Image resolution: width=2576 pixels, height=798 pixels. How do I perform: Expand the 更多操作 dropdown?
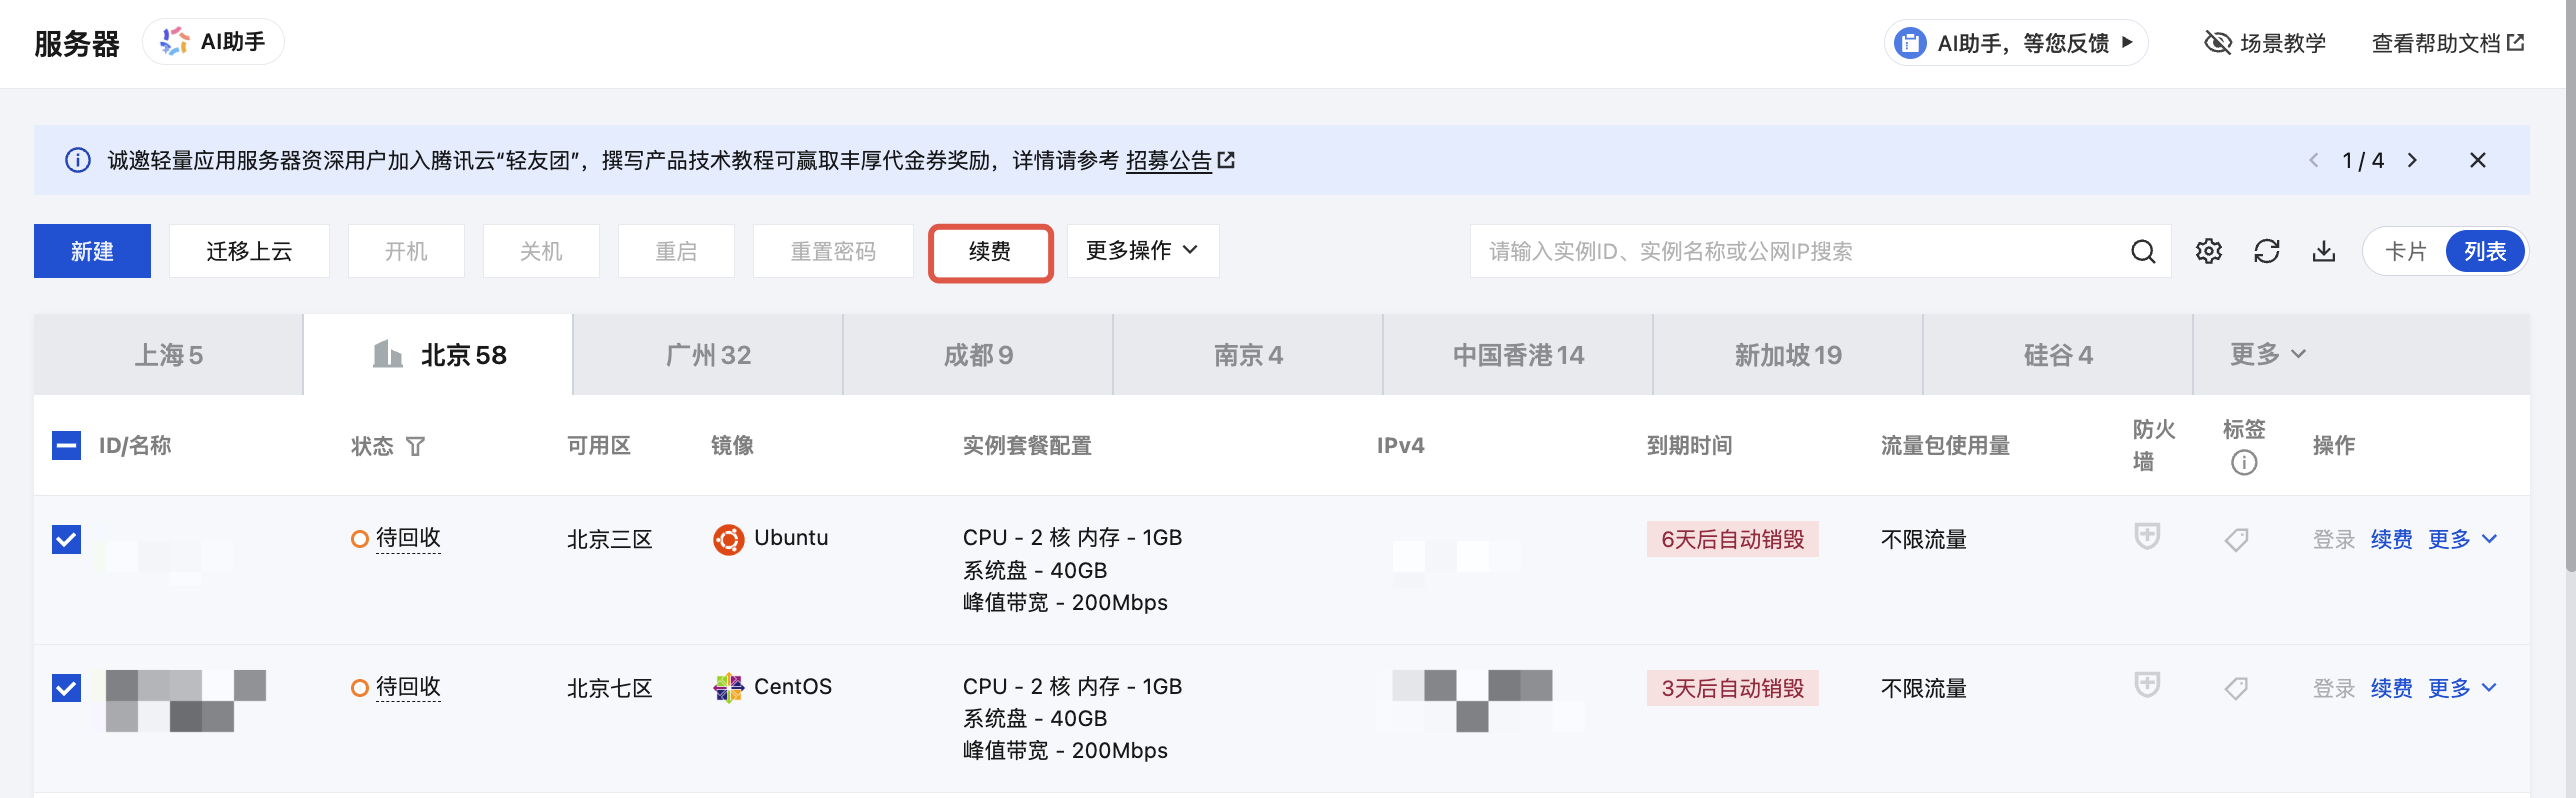point(1142,250)
